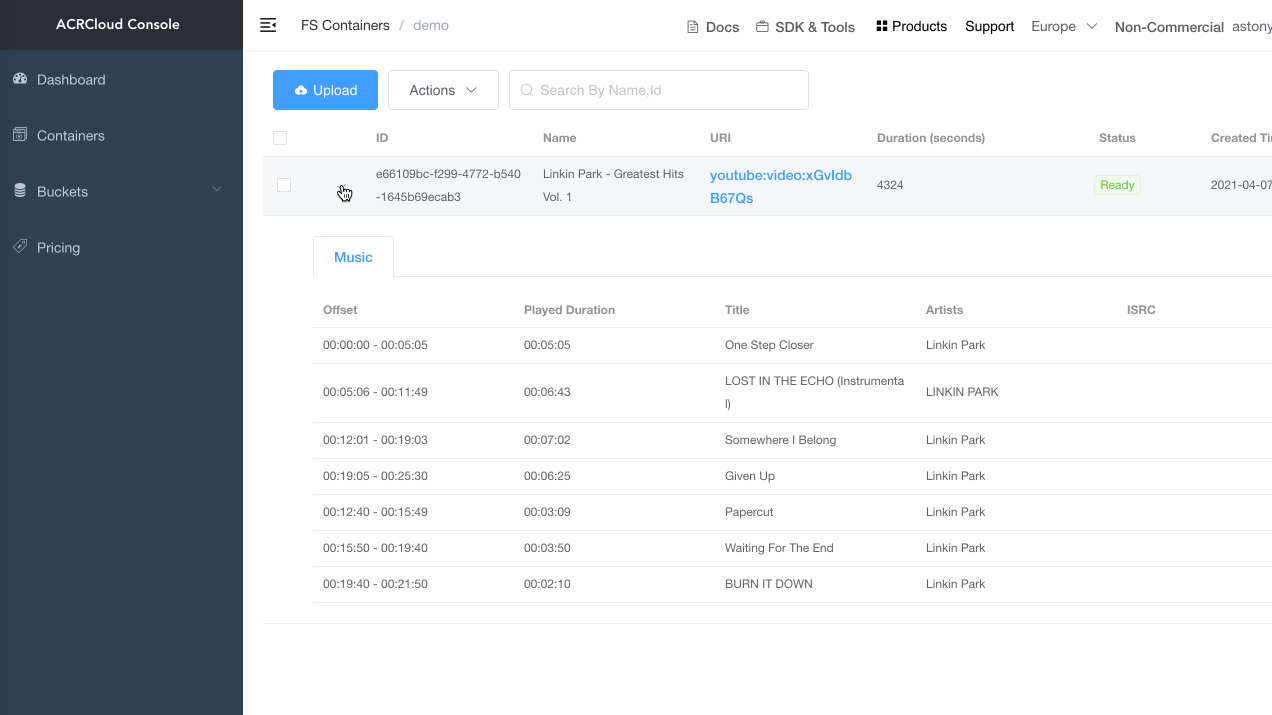Viewport: 1272px width, 715px height.
Task: Click the title One Step Closer
Action: pyautogui.click(x=769, y=345)
